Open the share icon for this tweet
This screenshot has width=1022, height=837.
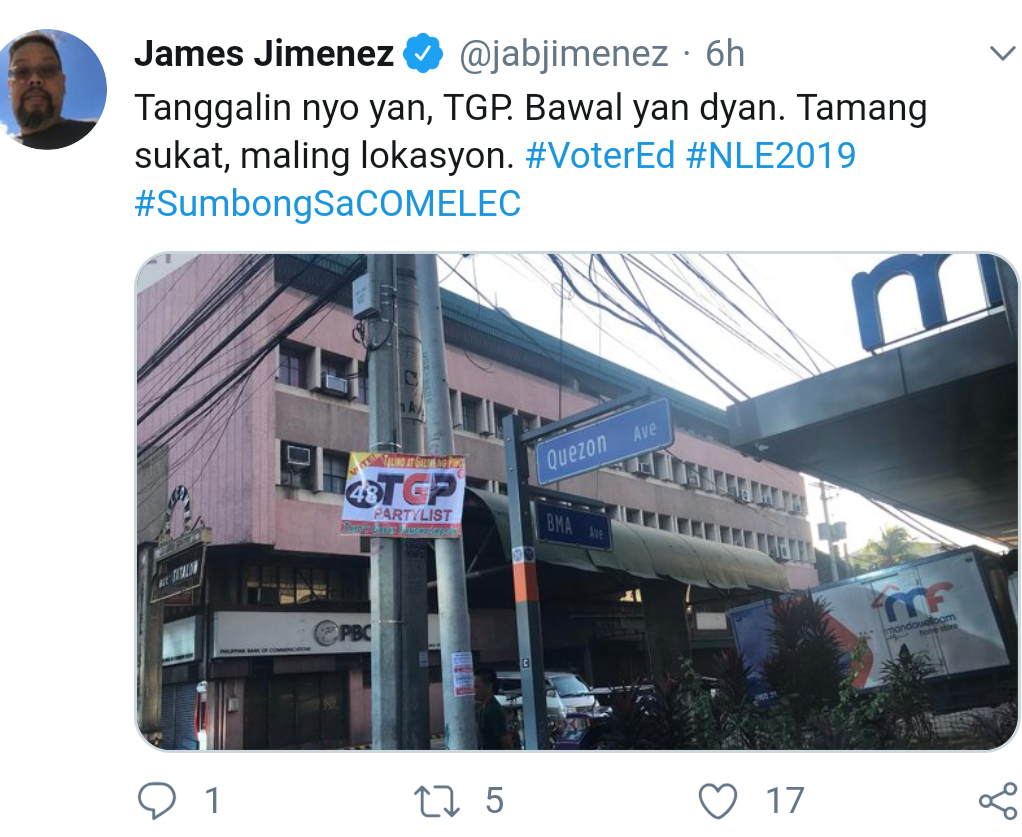coord(999,800)
